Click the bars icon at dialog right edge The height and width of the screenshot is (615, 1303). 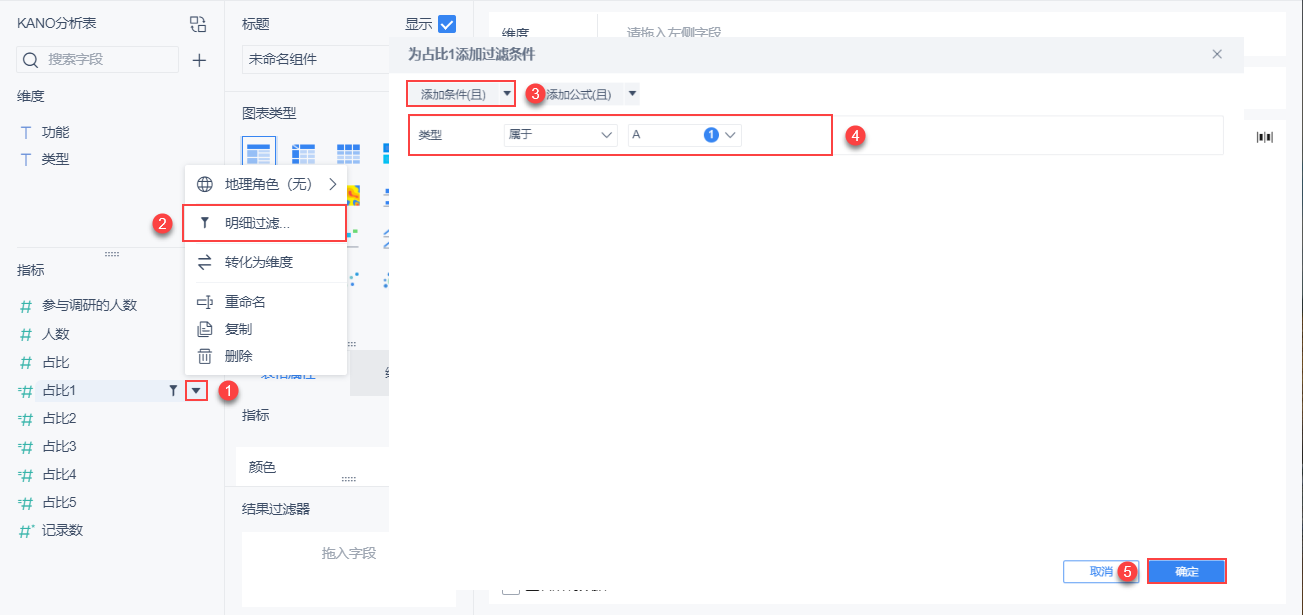(1264, 136)
